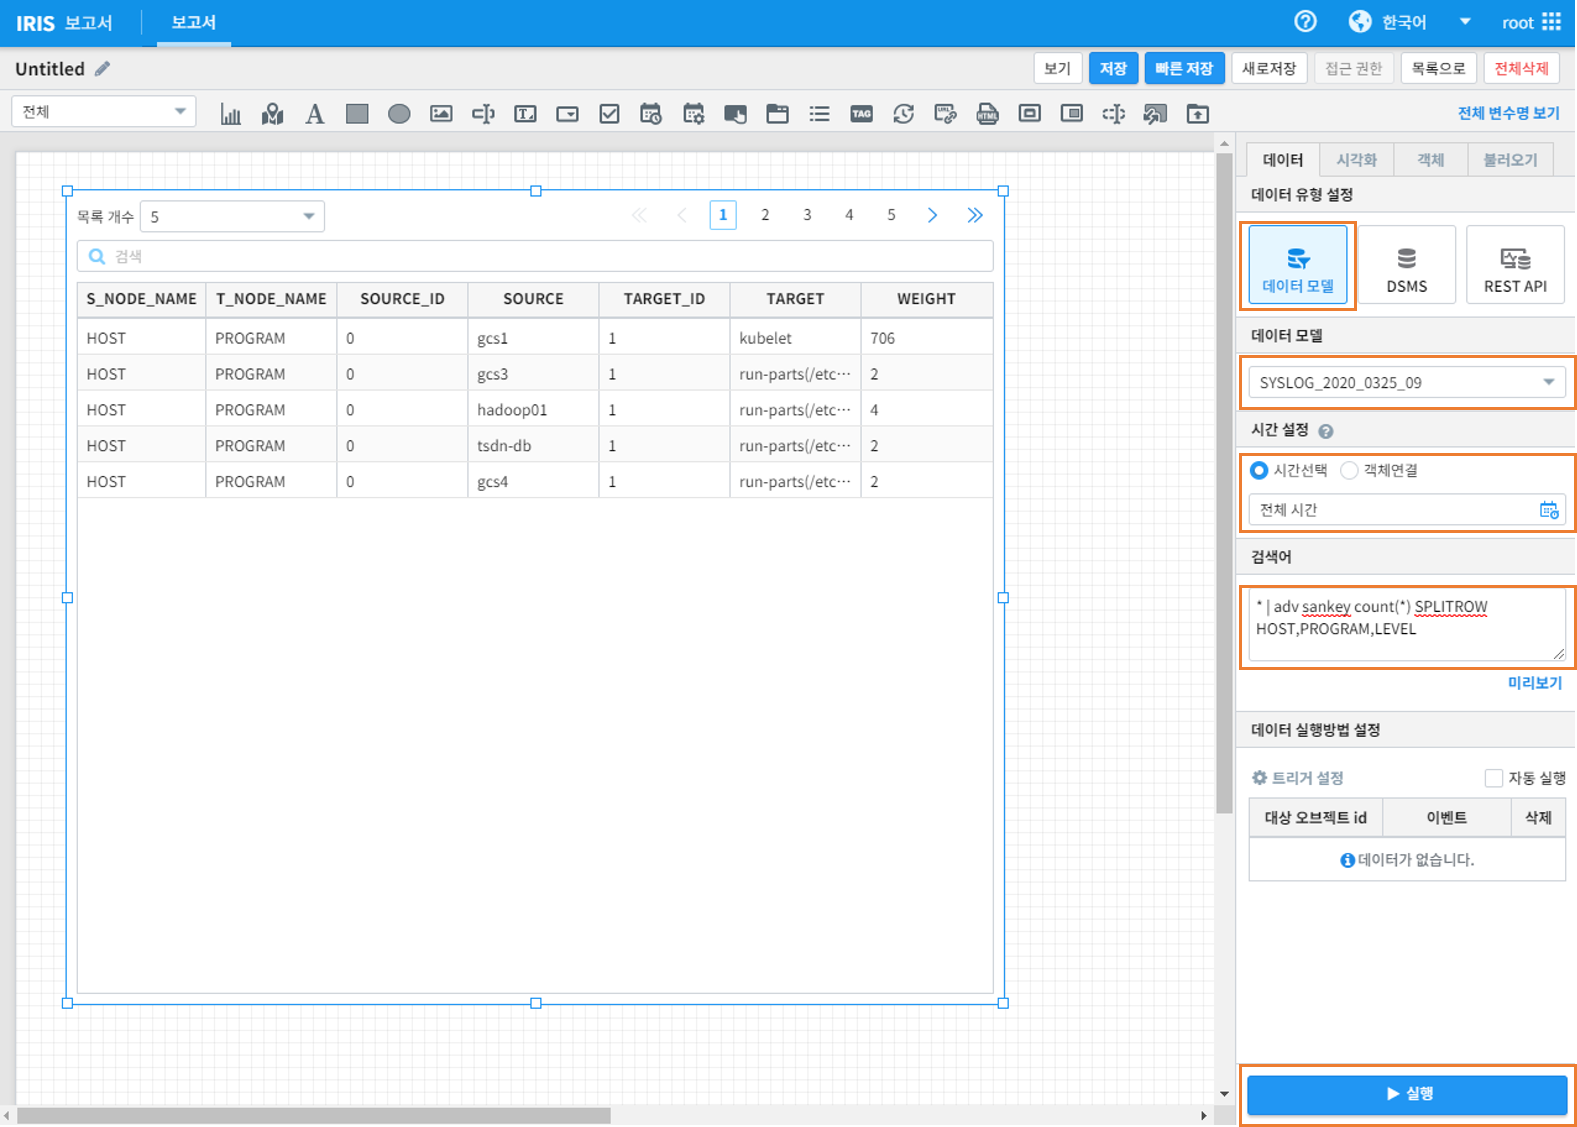Open 목록 개수 dropdown showing 5

[232, 216]
